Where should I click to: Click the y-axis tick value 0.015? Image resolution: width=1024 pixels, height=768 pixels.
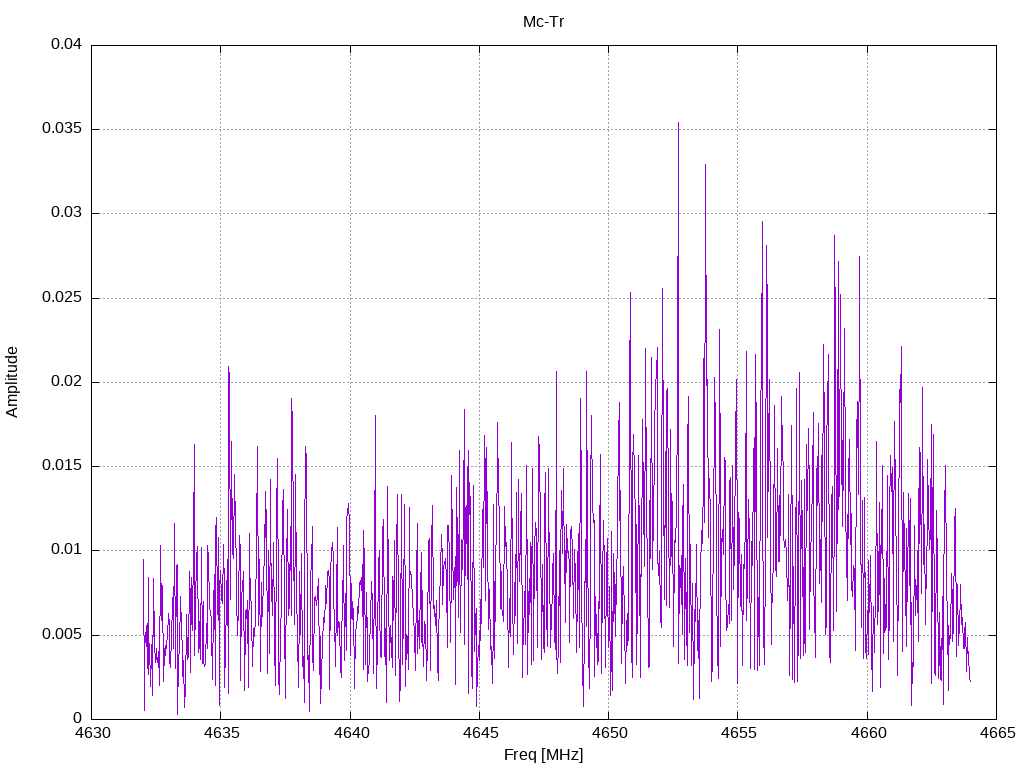62,466
